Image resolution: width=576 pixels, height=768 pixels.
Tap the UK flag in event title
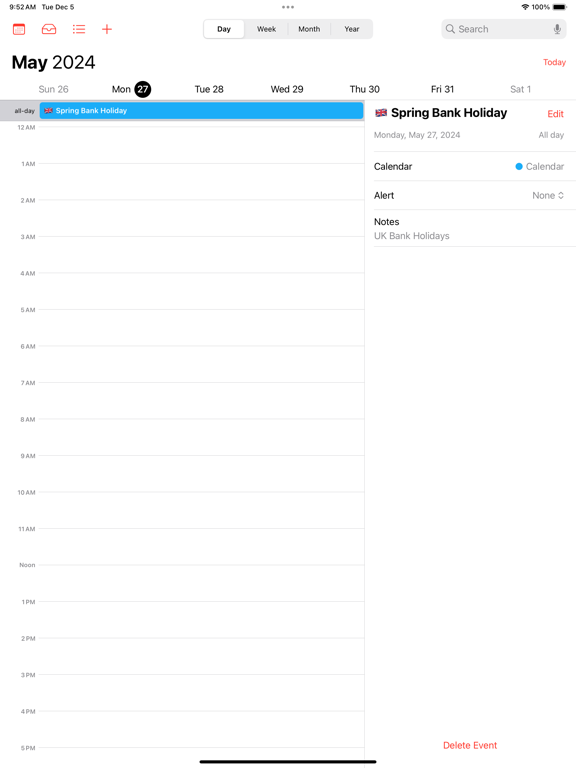tap(381, 113)
